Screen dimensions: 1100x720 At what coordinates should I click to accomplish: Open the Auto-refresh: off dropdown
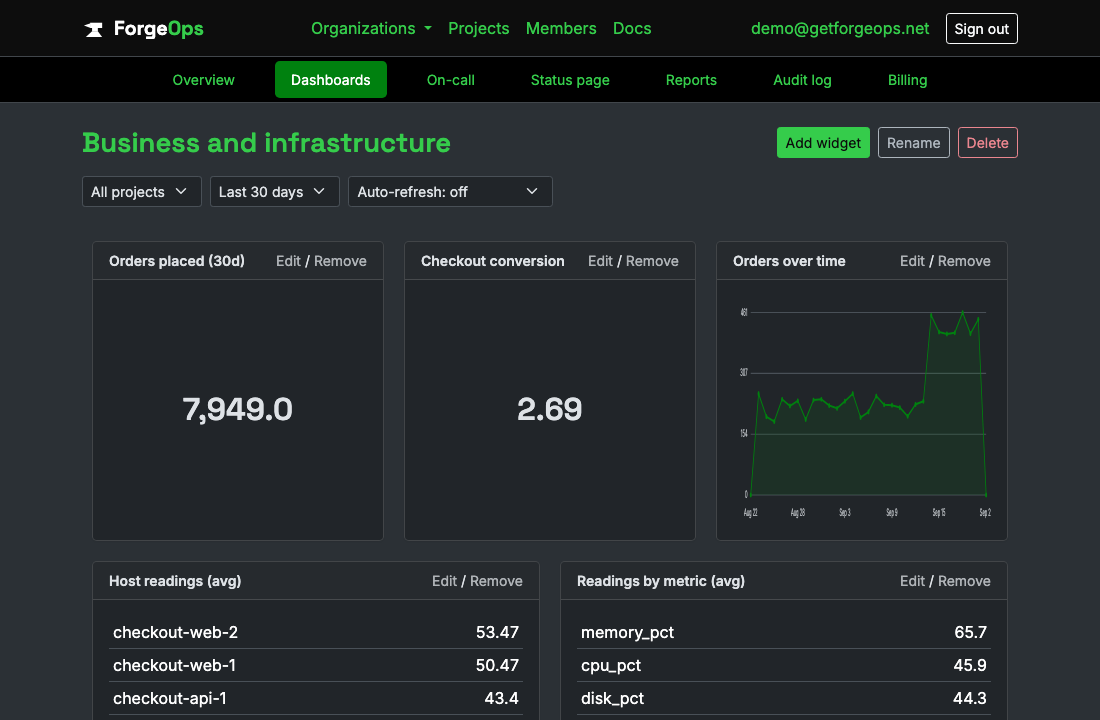[450, 192]
